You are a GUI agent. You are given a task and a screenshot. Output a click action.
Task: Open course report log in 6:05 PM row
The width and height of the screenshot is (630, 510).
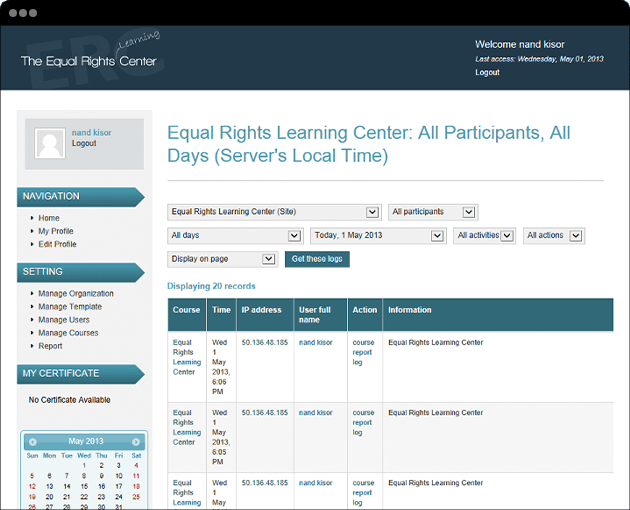363,422
